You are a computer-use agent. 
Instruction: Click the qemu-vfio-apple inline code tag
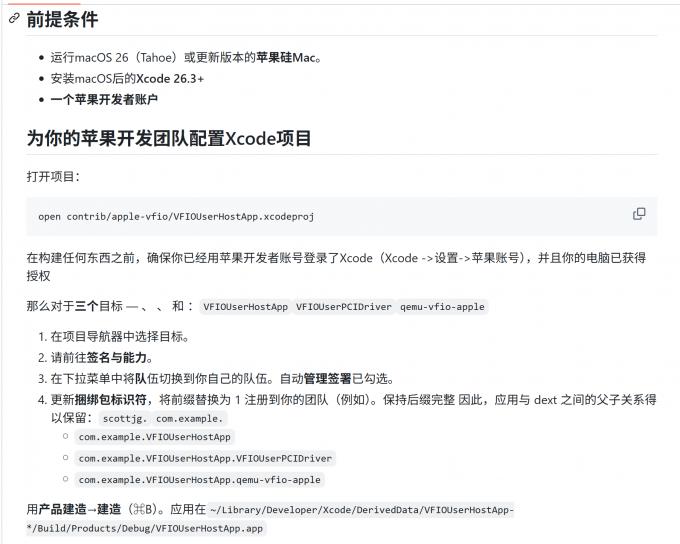pyautogui.click(x=442, y=307)
